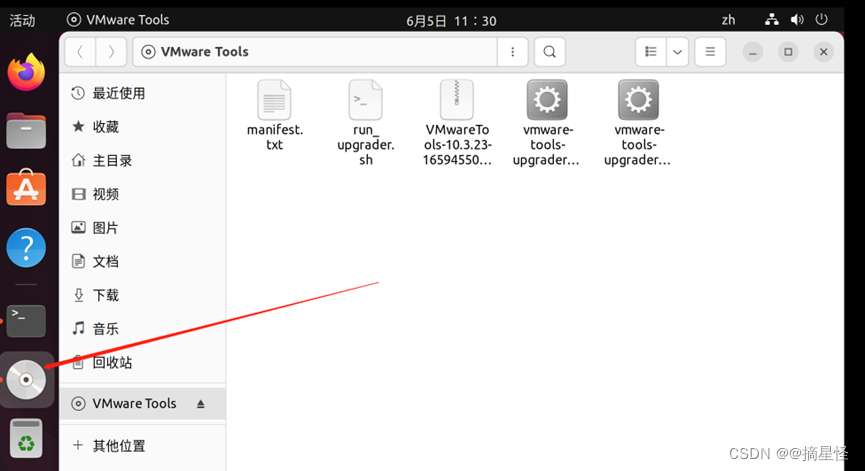Click the VMware Tools path bar
The width and height of the screenshot is (865, 471).
315,52
